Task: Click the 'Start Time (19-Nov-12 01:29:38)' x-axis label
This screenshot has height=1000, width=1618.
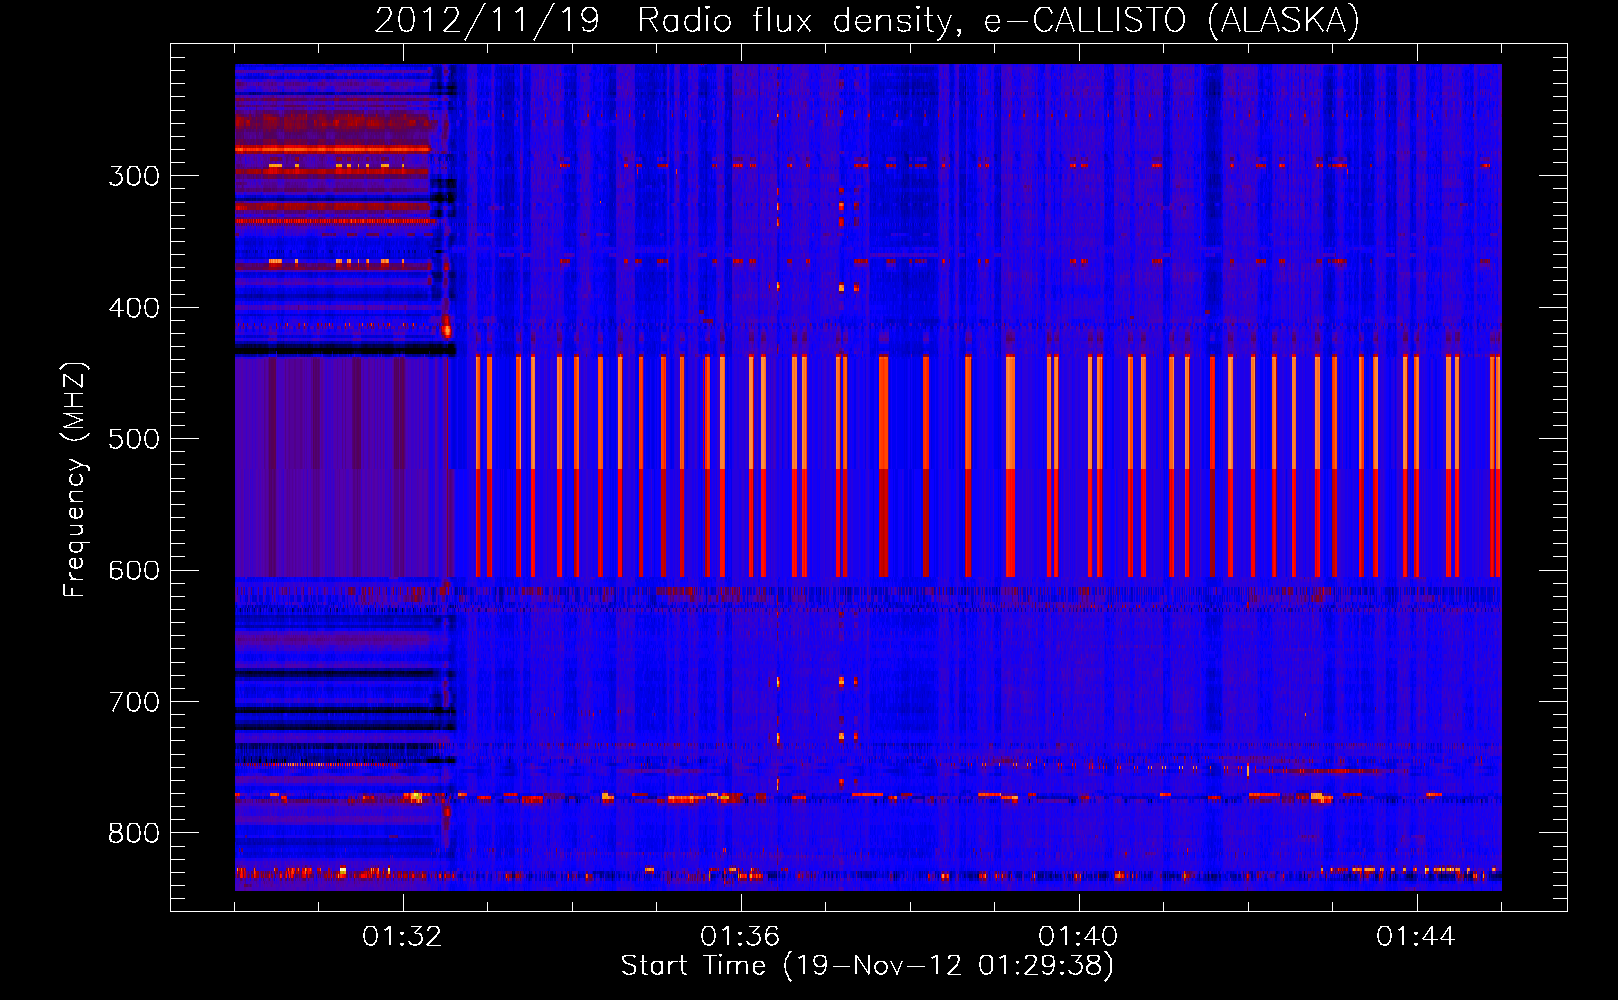Action: coord(867,966)
